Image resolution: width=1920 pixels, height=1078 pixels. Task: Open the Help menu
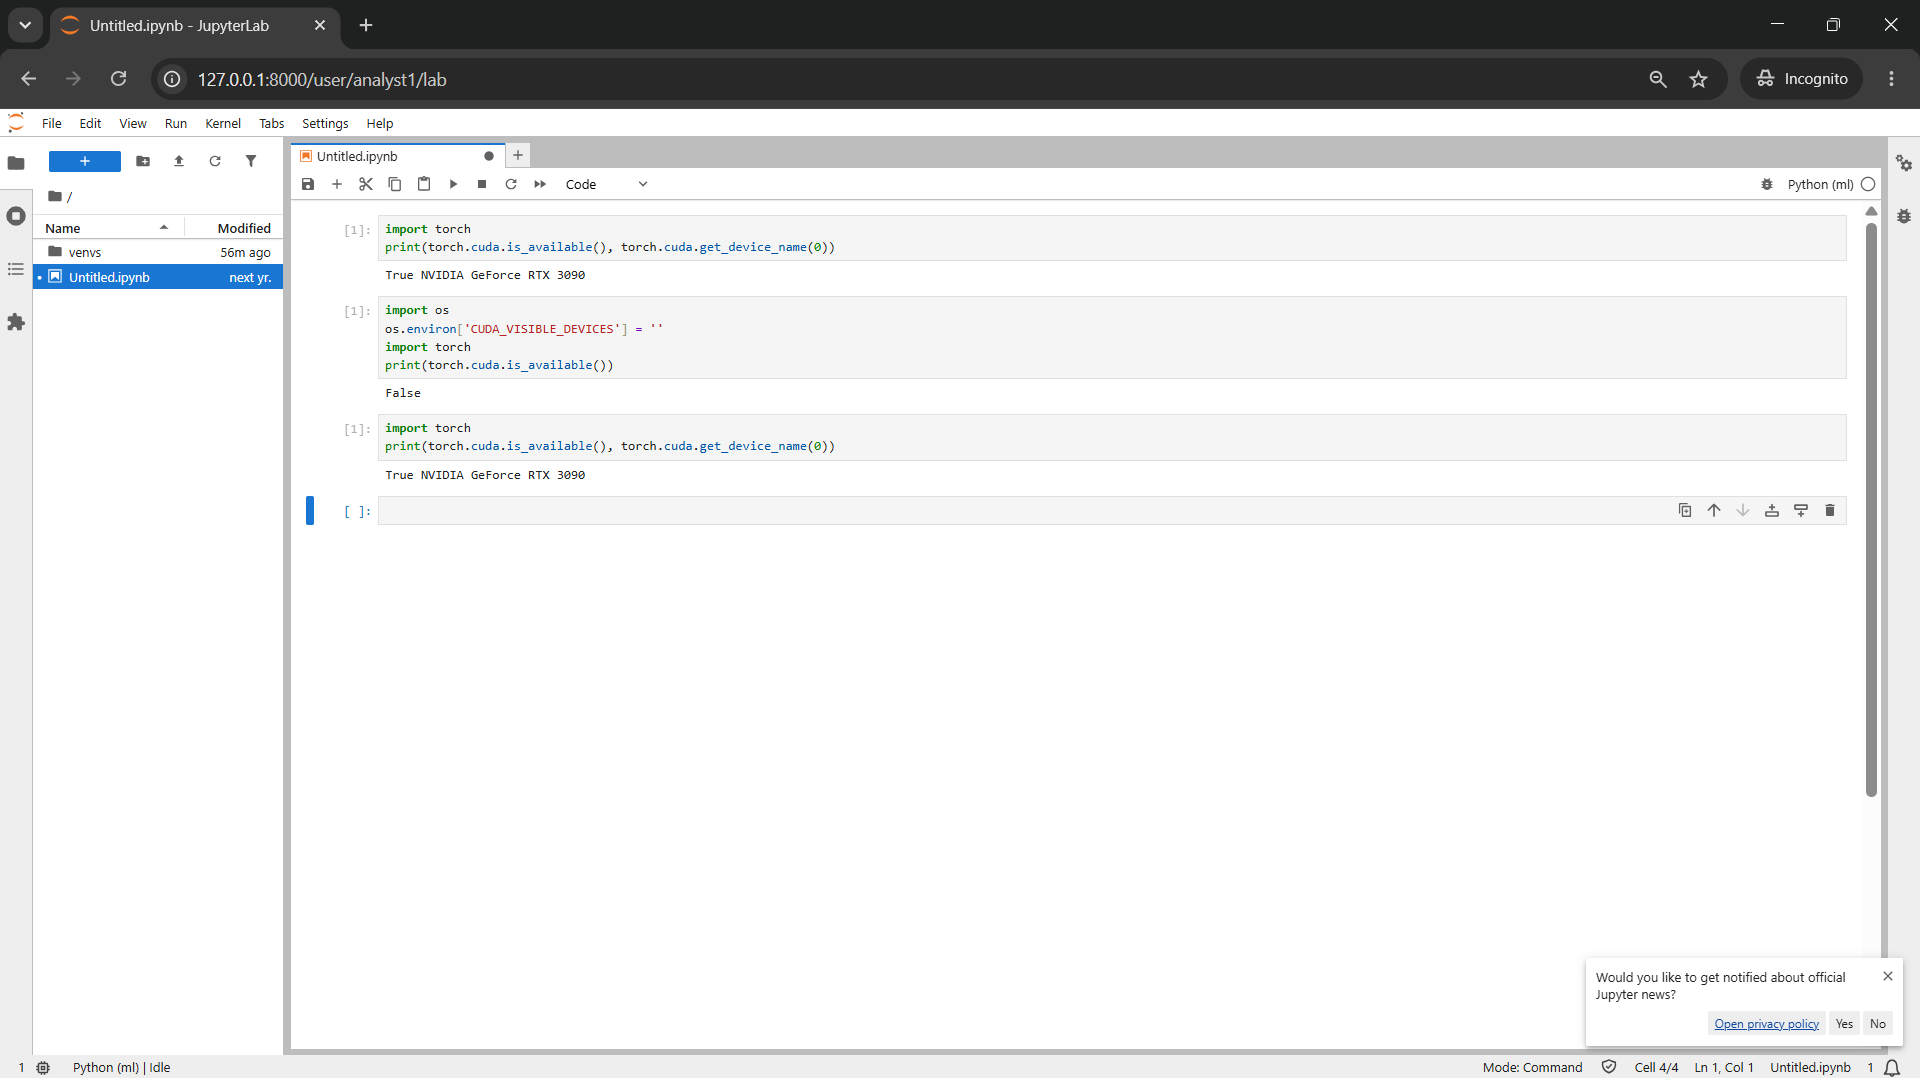point(380,123)
